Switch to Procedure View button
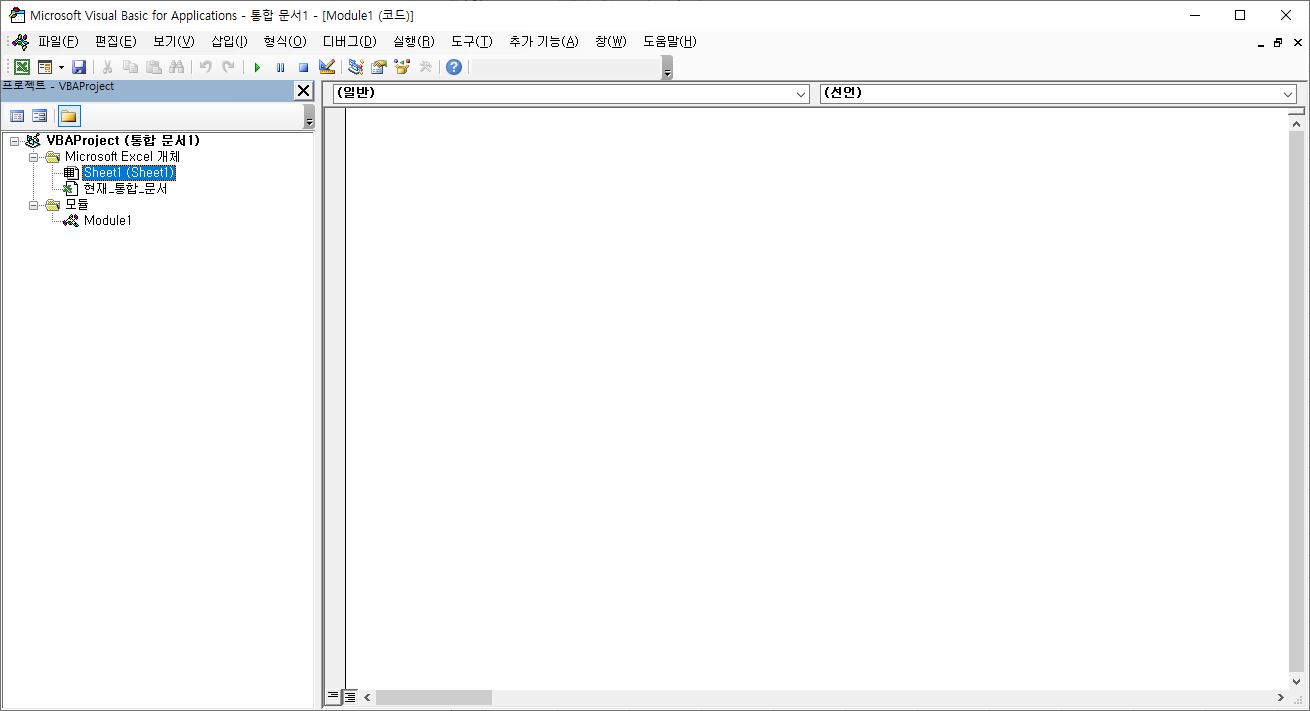 click(x=333, y=697)
